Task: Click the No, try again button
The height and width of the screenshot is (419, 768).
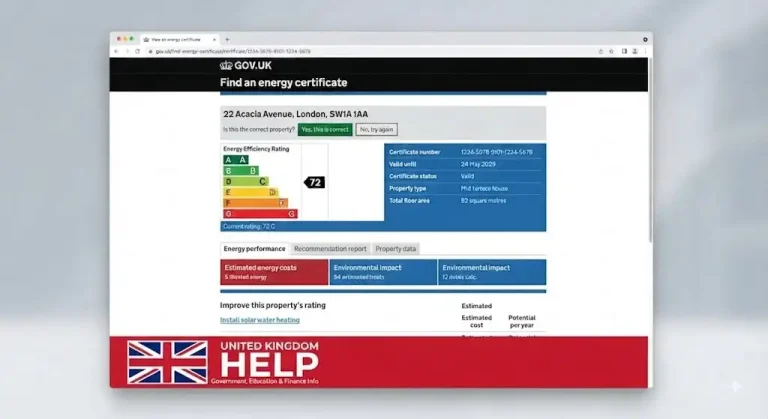Action: click(376, 129)
